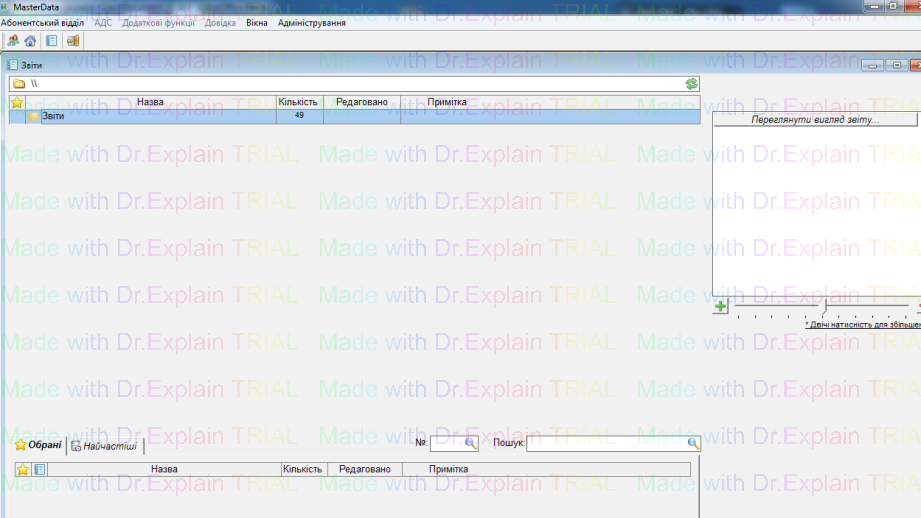
Task: Click into the Пошук search field
Action: point(605,443)
